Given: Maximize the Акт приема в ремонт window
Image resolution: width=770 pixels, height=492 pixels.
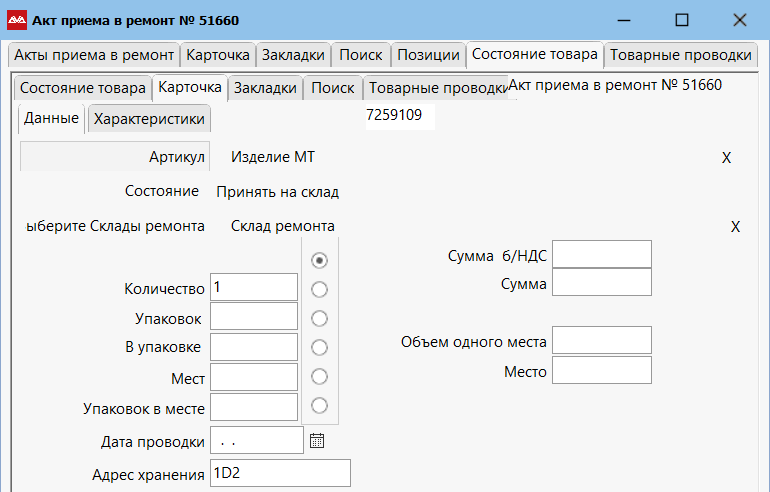Looking at the screenshot, I should (x=682, y=19).
